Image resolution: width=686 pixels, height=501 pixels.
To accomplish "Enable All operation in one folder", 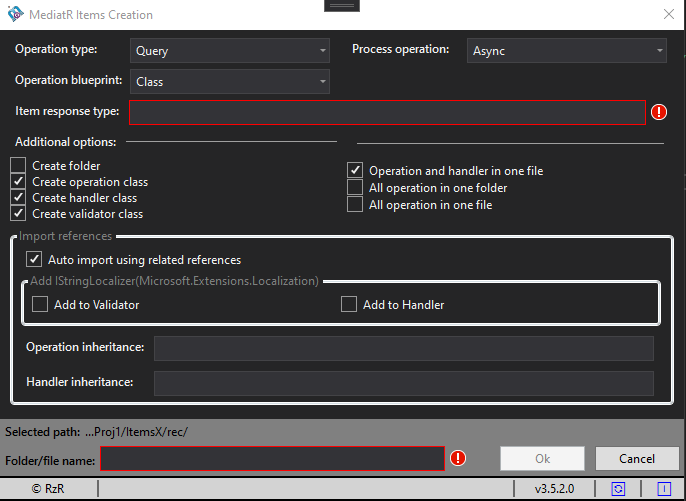I will (355, 187).
